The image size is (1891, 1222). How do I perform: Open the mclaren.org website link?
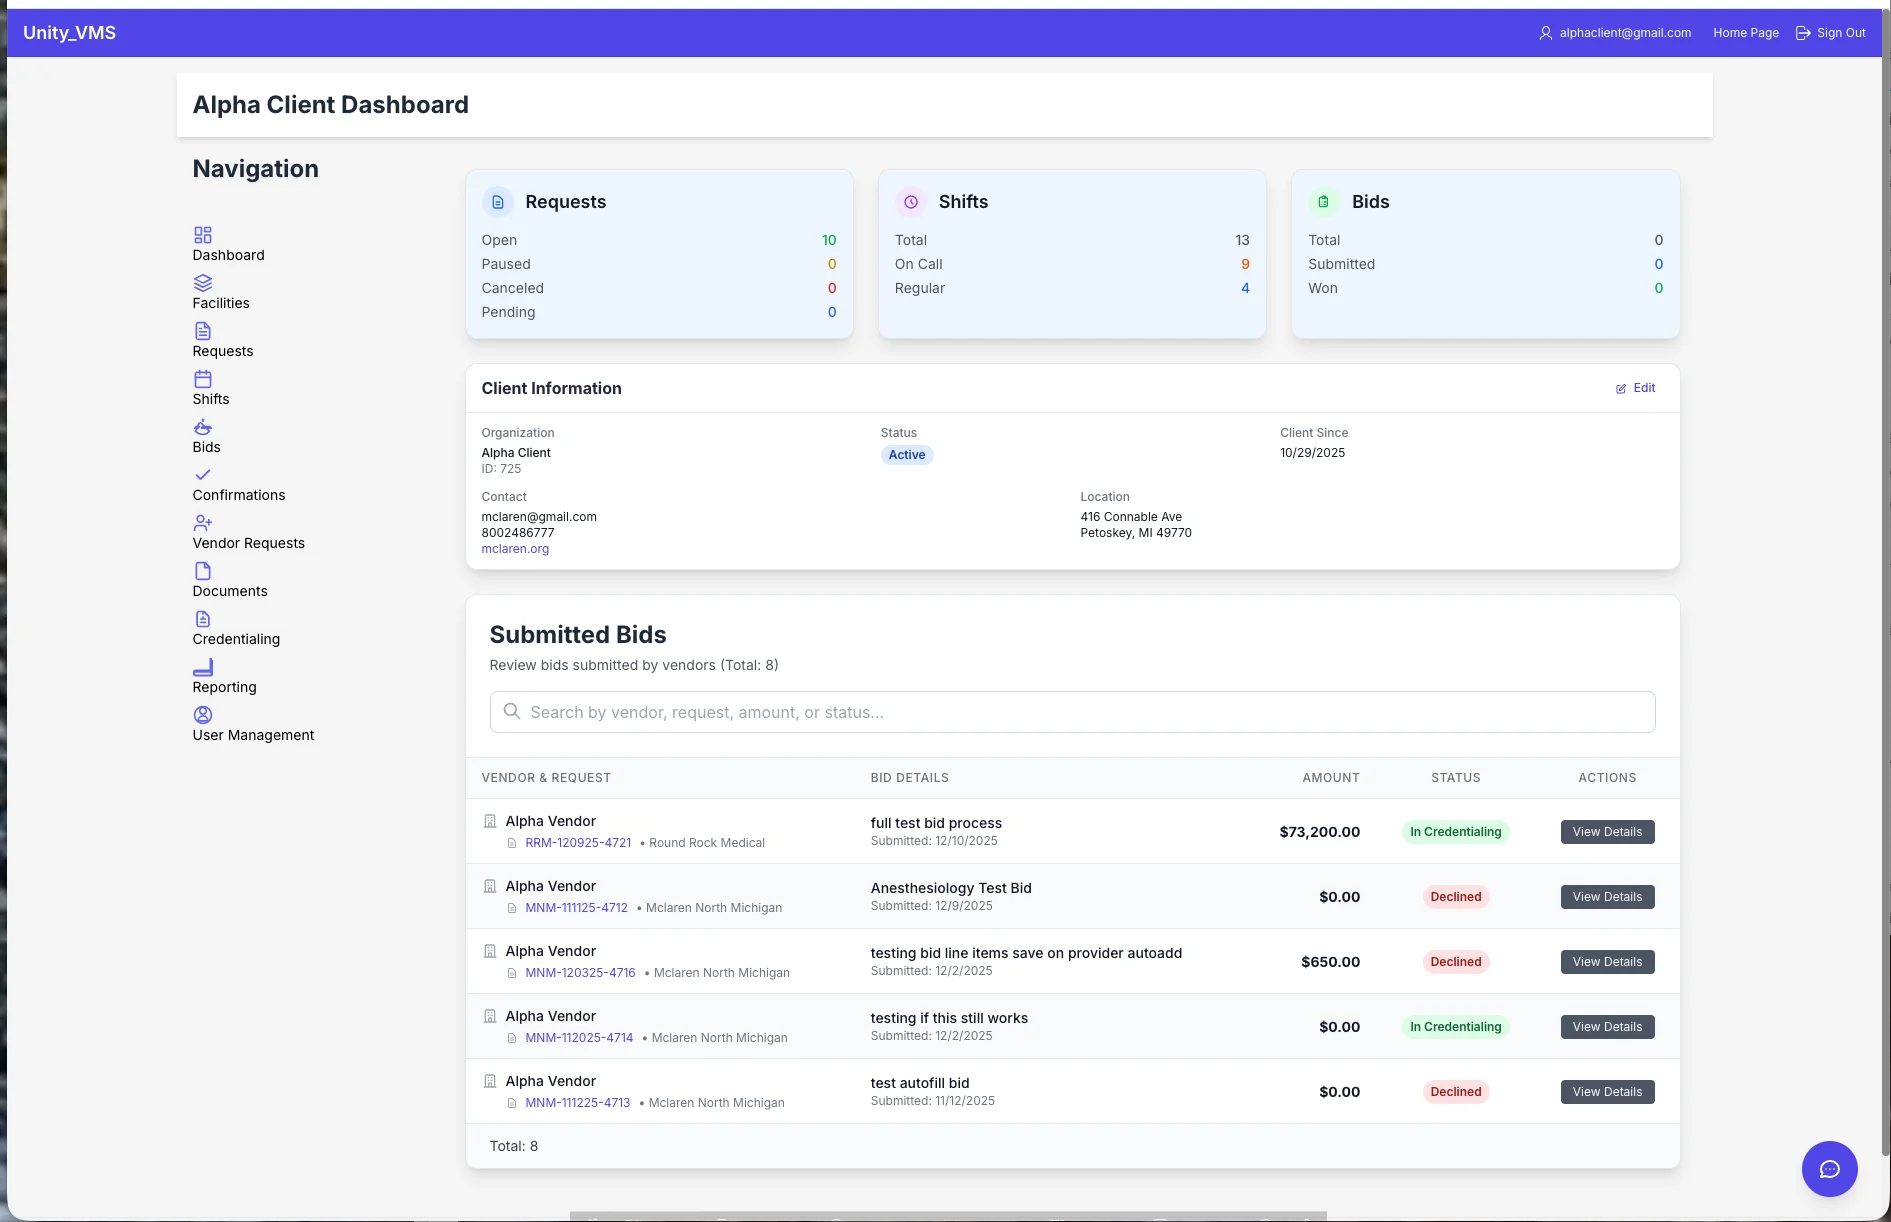pos(515,548)
